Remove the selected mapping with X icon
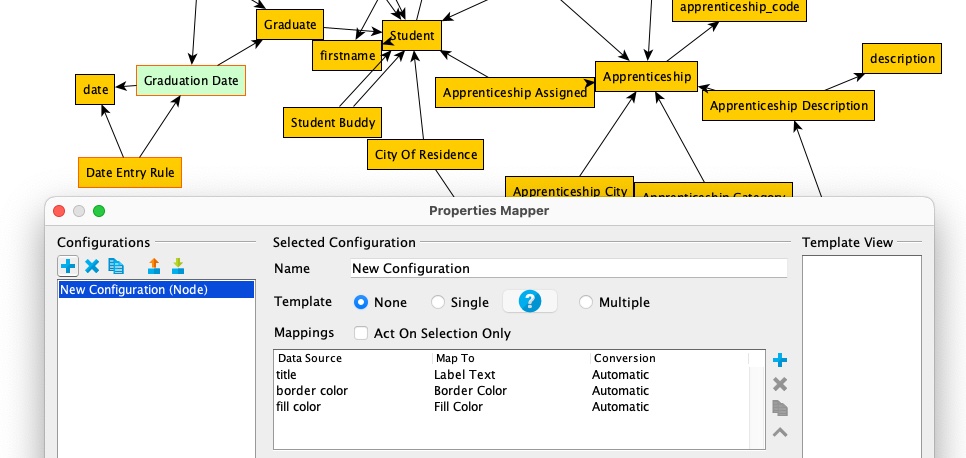 [x=781, y=384]
